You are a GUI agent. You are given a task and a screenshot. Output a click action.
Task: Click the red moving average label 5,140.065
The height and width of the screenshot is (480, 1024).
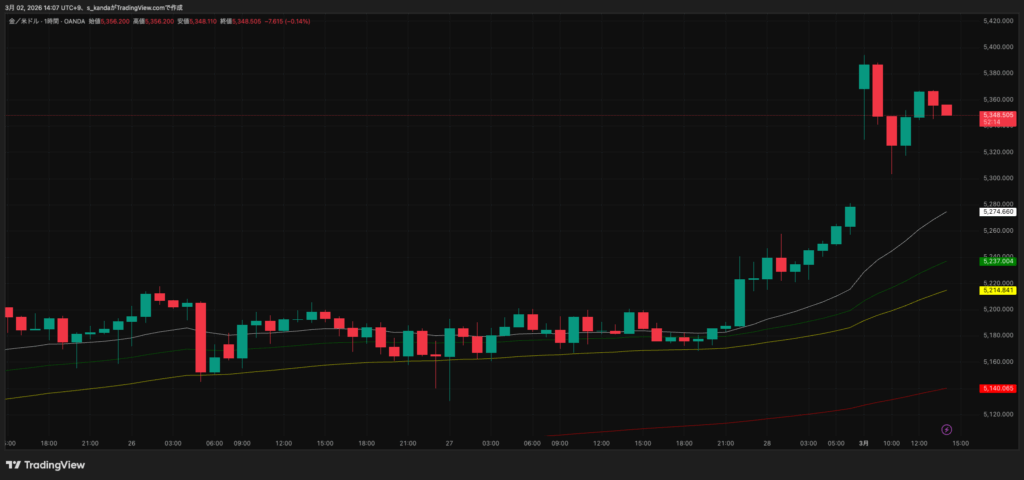[x=998, y=388]
